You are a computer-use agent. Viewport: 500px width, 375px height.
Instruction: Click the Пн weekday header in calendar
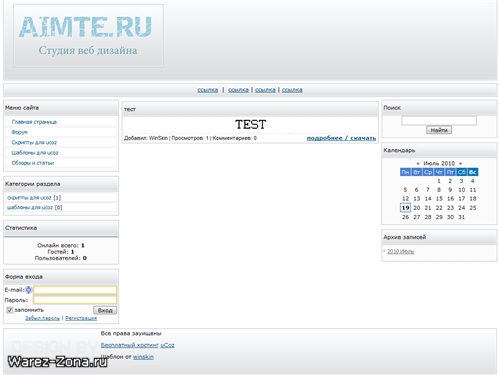(405, 172)
